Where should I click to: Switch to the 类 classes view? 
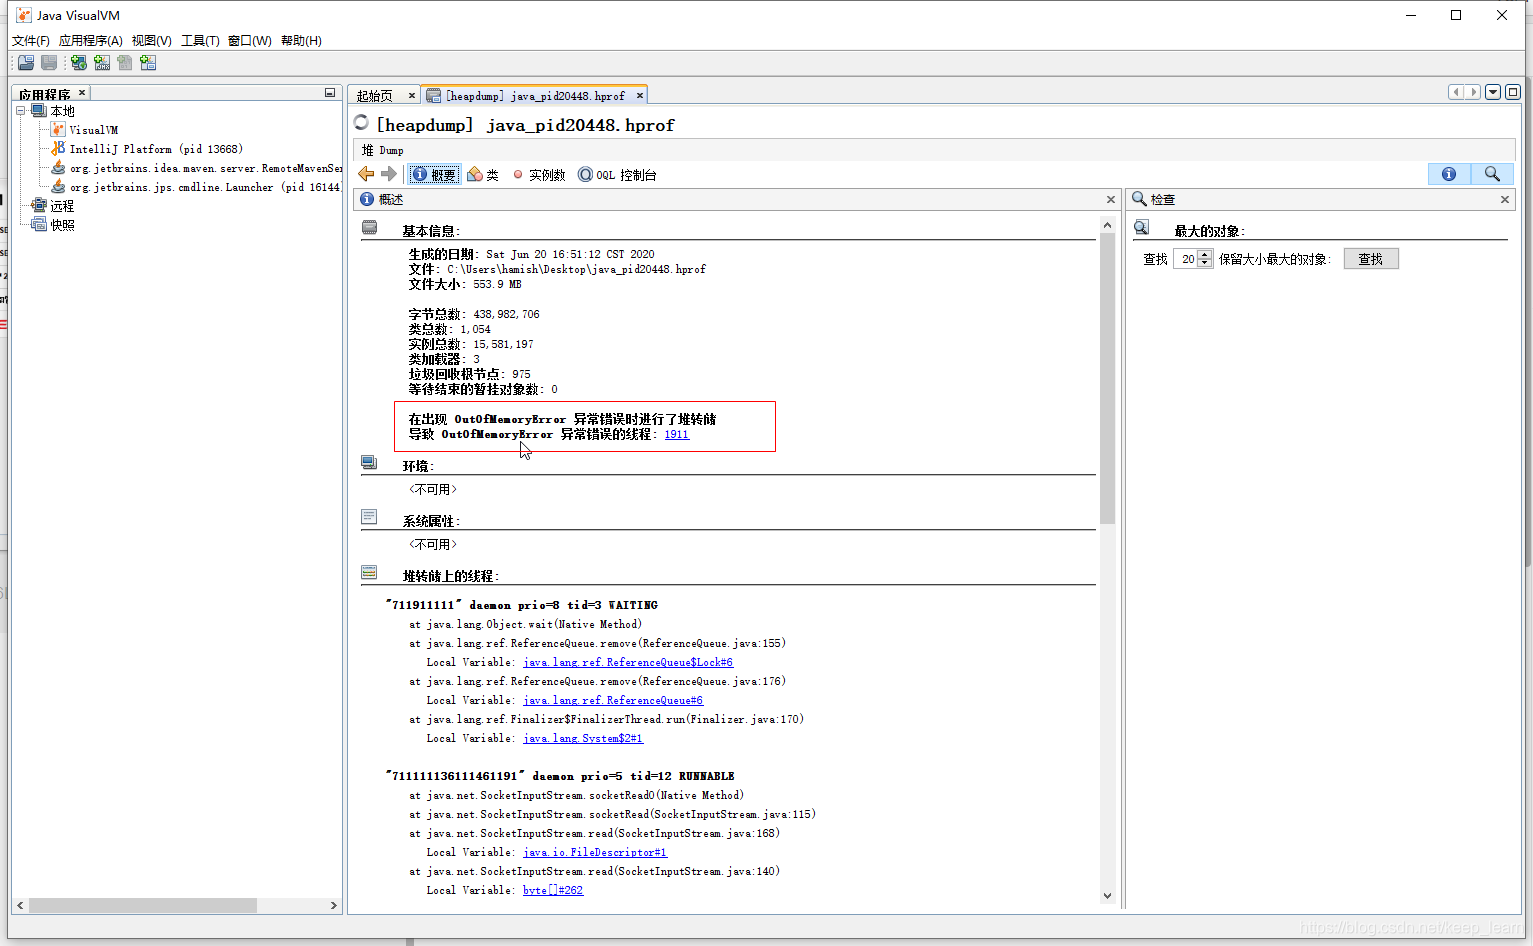483,174
